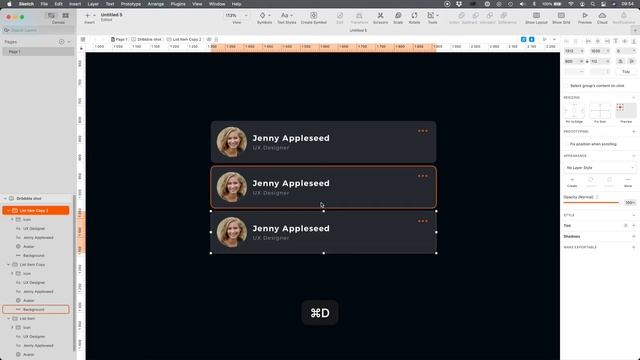Collapse the Dribbble shot artboard in layers
Viewport: 640px width, 360px height.
(5, 198)
